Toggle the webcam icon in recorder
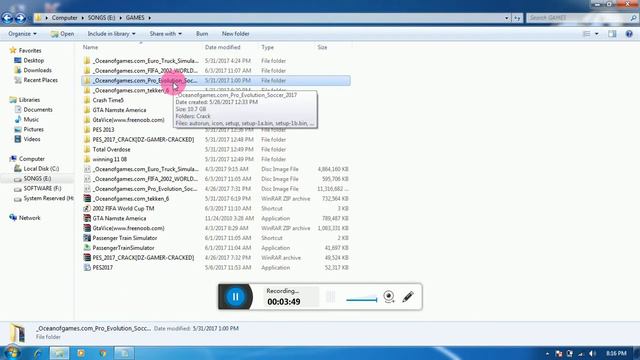The image size is (640, 360). coord(389,296)
